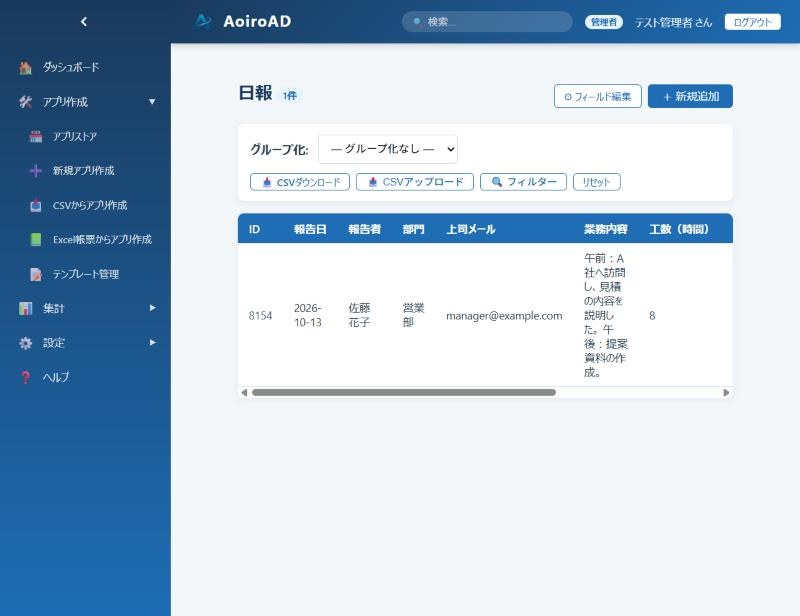Collapse sidebar with the back chevron

[x=84, y=21]
